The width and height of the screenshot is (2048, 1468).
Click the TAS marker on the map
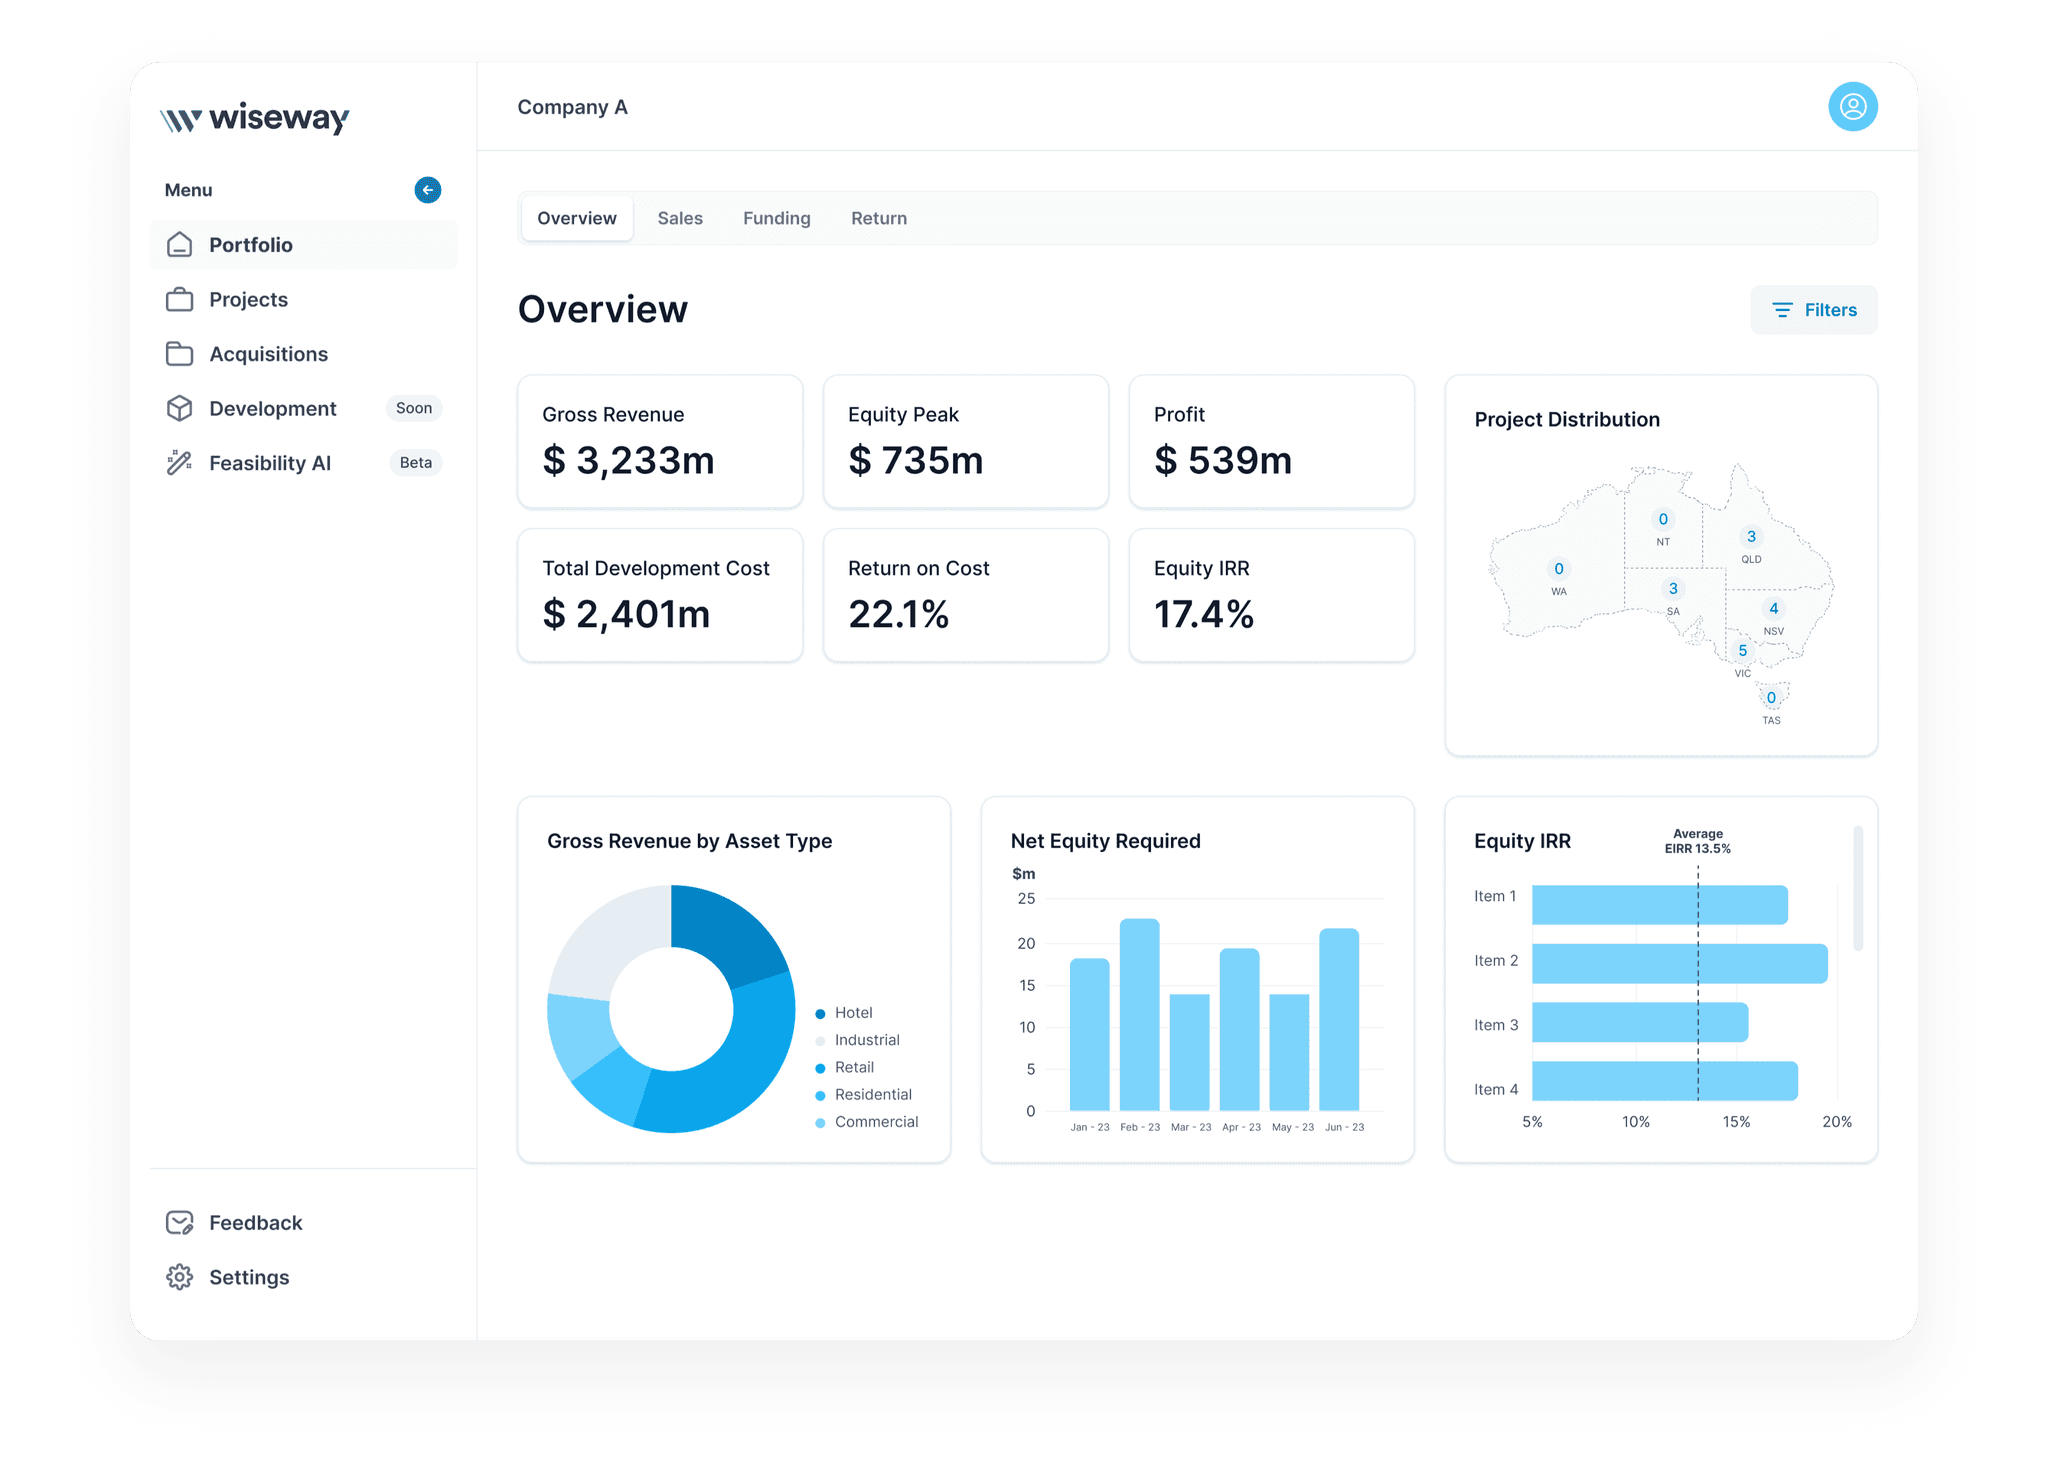coord(1771,698)
